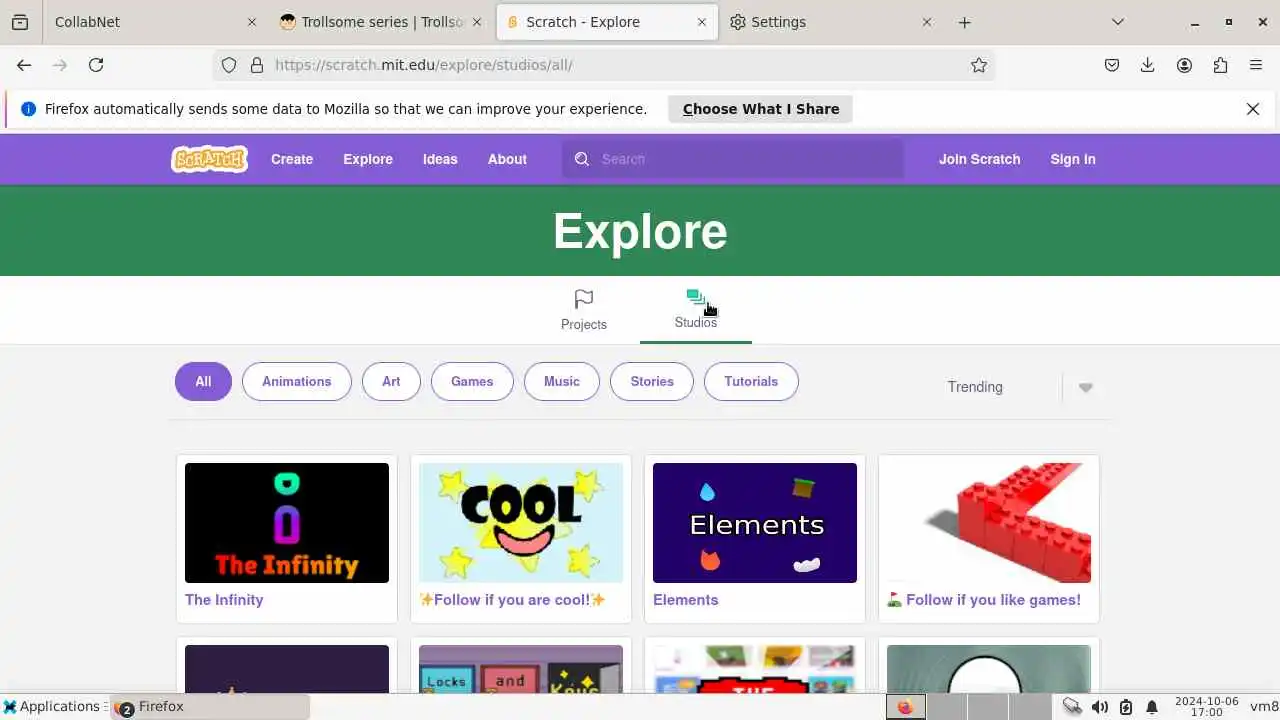
Task: Click the Scratch search input field
Action: (x=733, y=159)
